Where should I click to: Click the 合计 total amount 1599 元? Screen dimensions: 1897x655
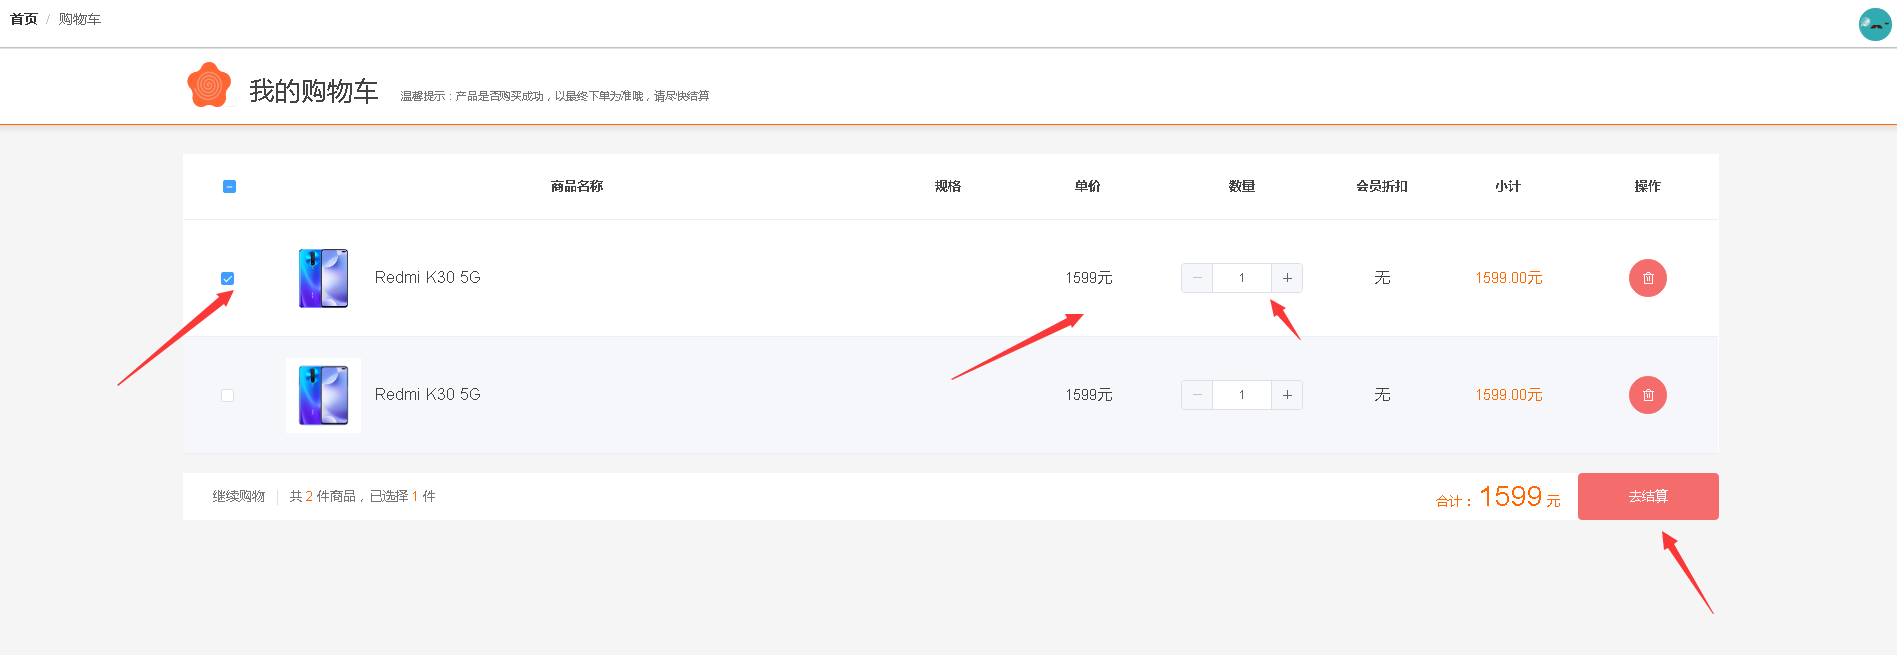[x=1498, y=496]
